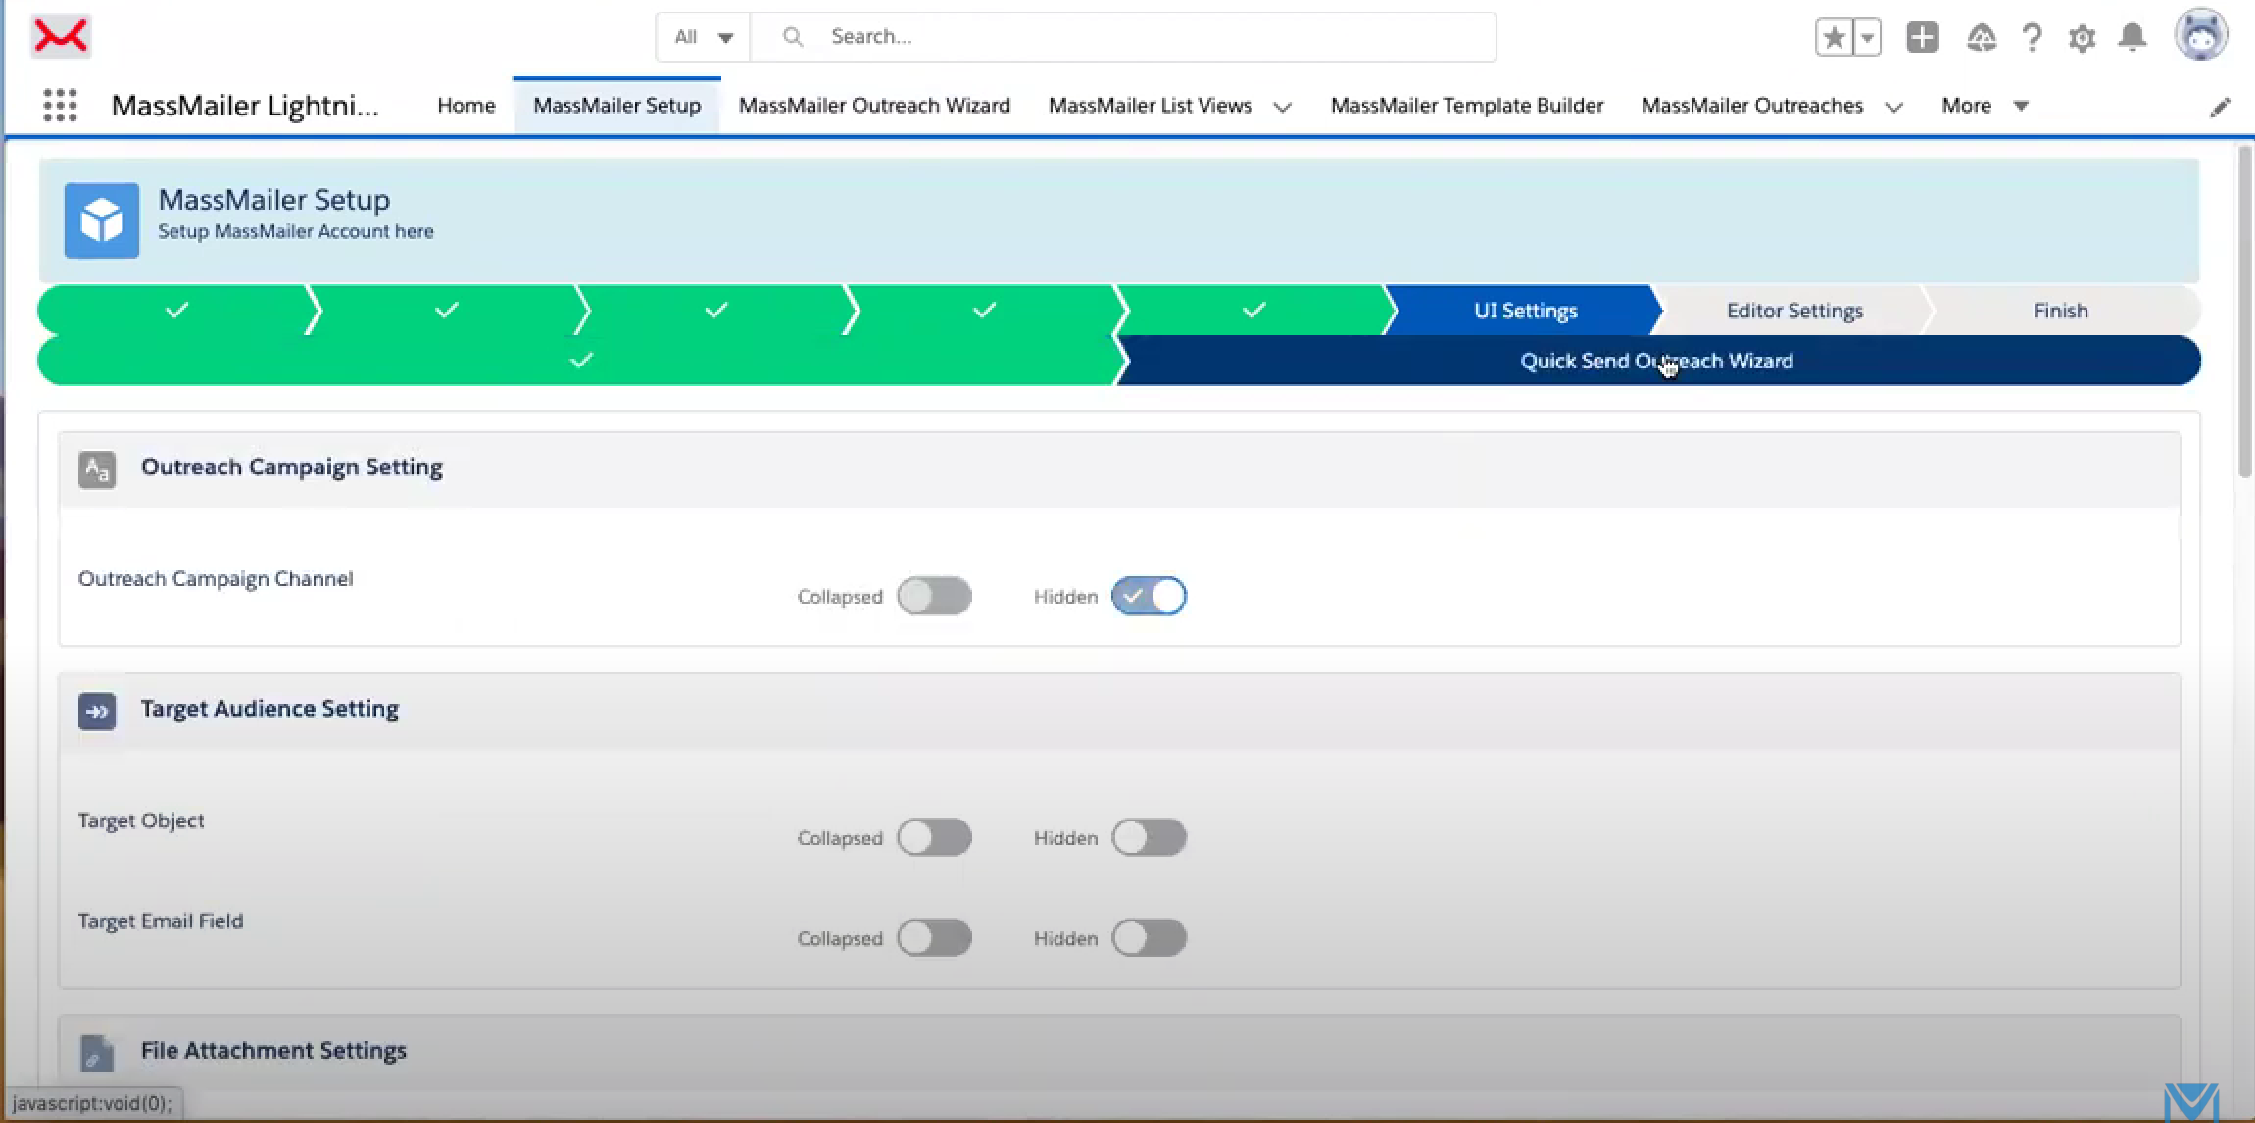Toggle Collapsed for Target Email Field
The width and height of the screenshot is (2255, 1123).
click(934, 938)
